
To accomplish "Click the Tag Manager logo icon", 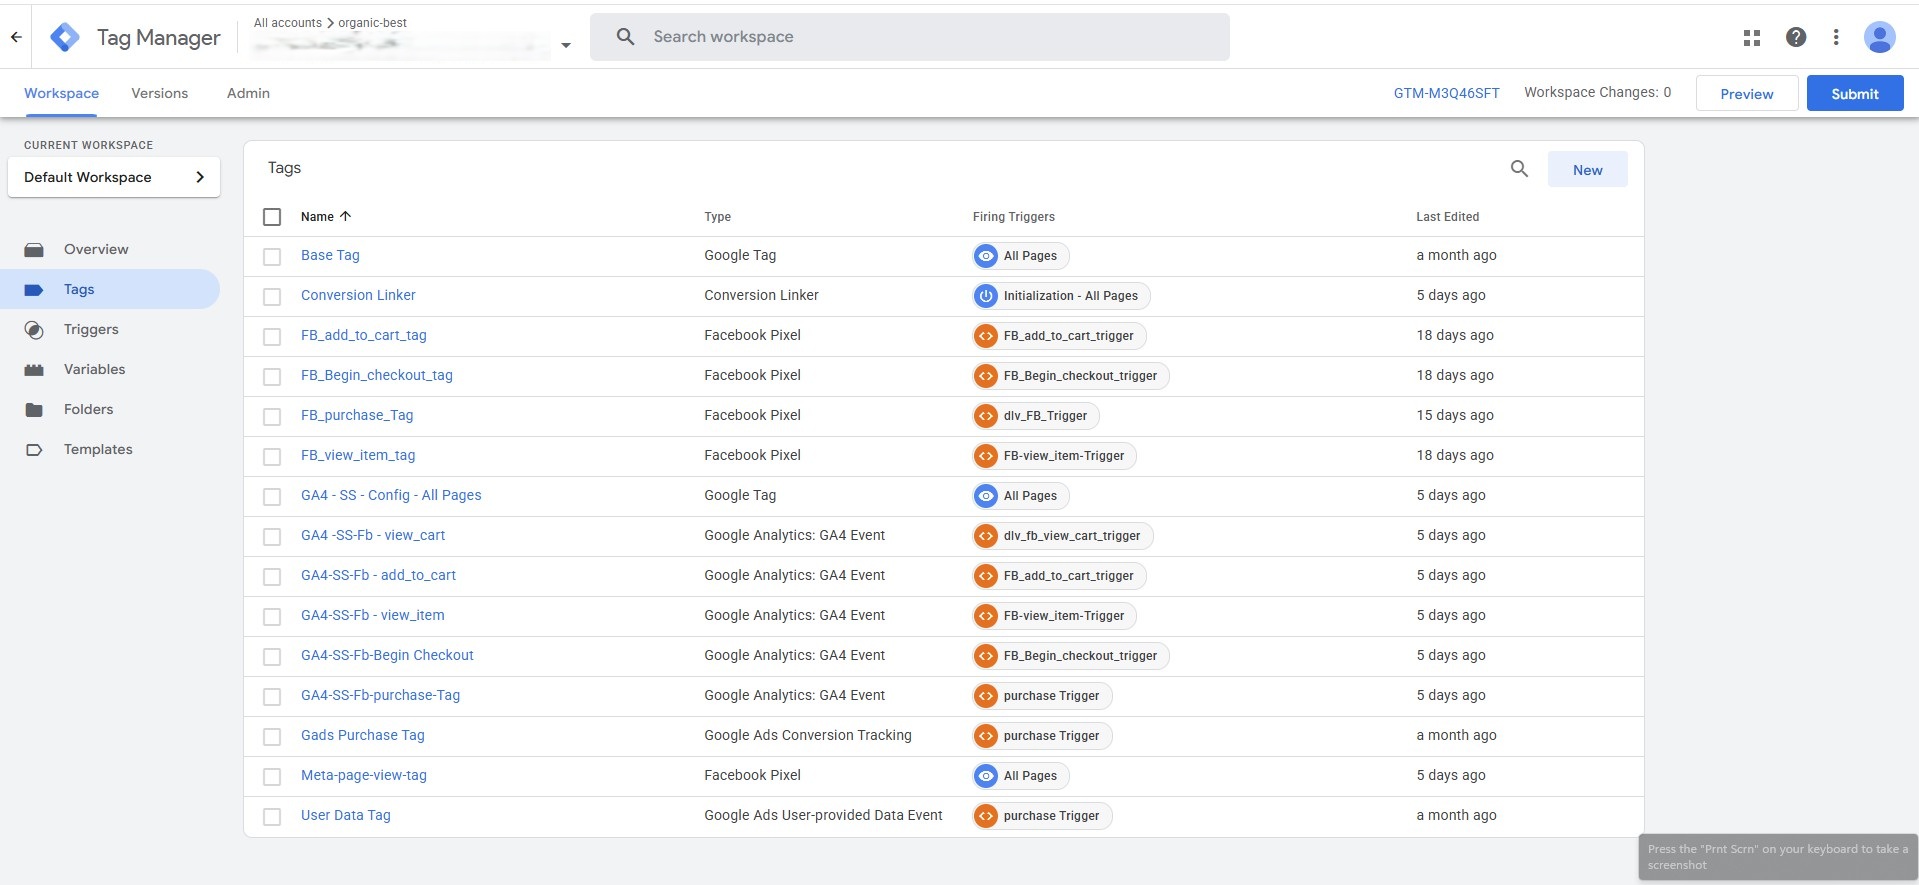I will tap(65, 37).
